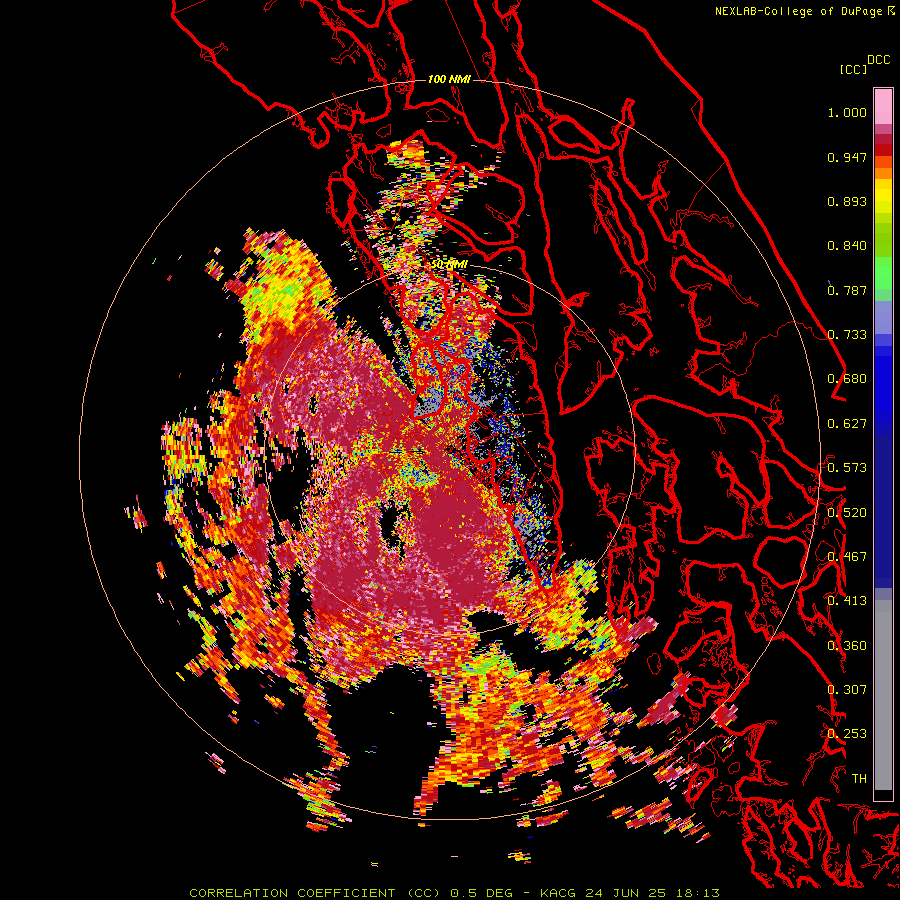Click the [CC] units label
The image size is (900, 900).
tap(853, 69)
